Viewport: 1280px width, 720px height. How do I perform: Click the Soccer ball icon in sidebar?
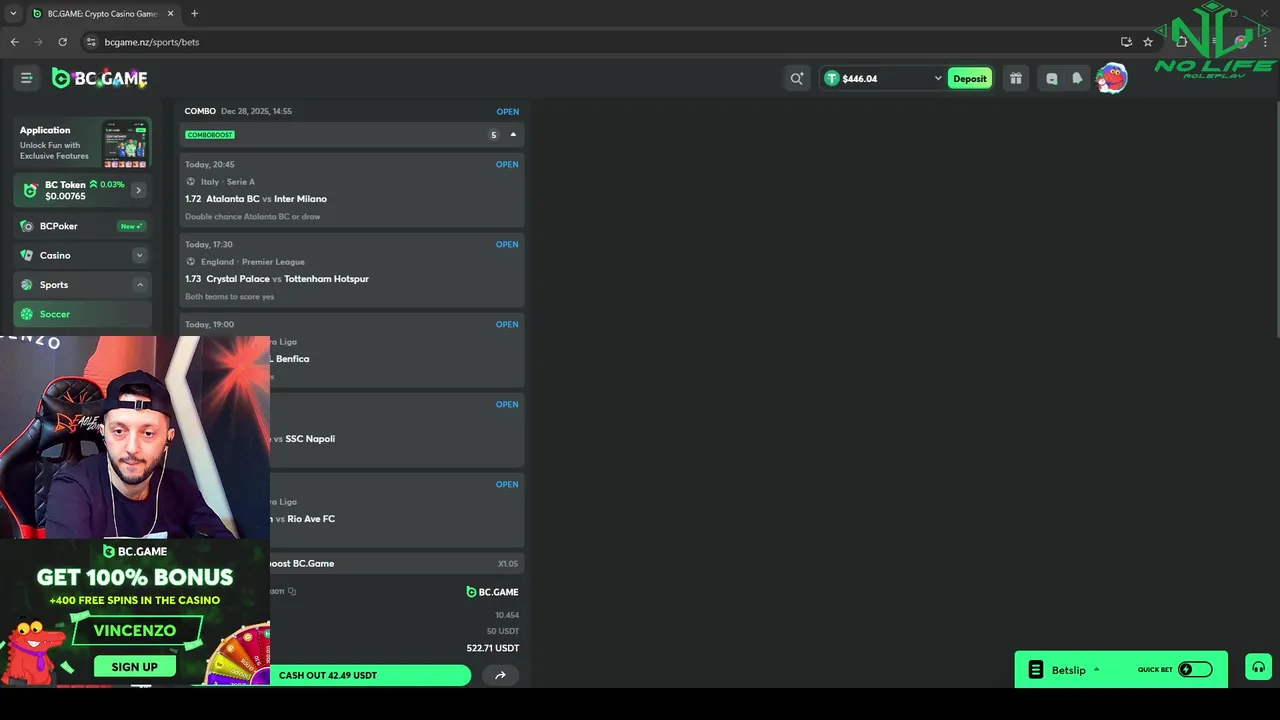tap(27, 314)
